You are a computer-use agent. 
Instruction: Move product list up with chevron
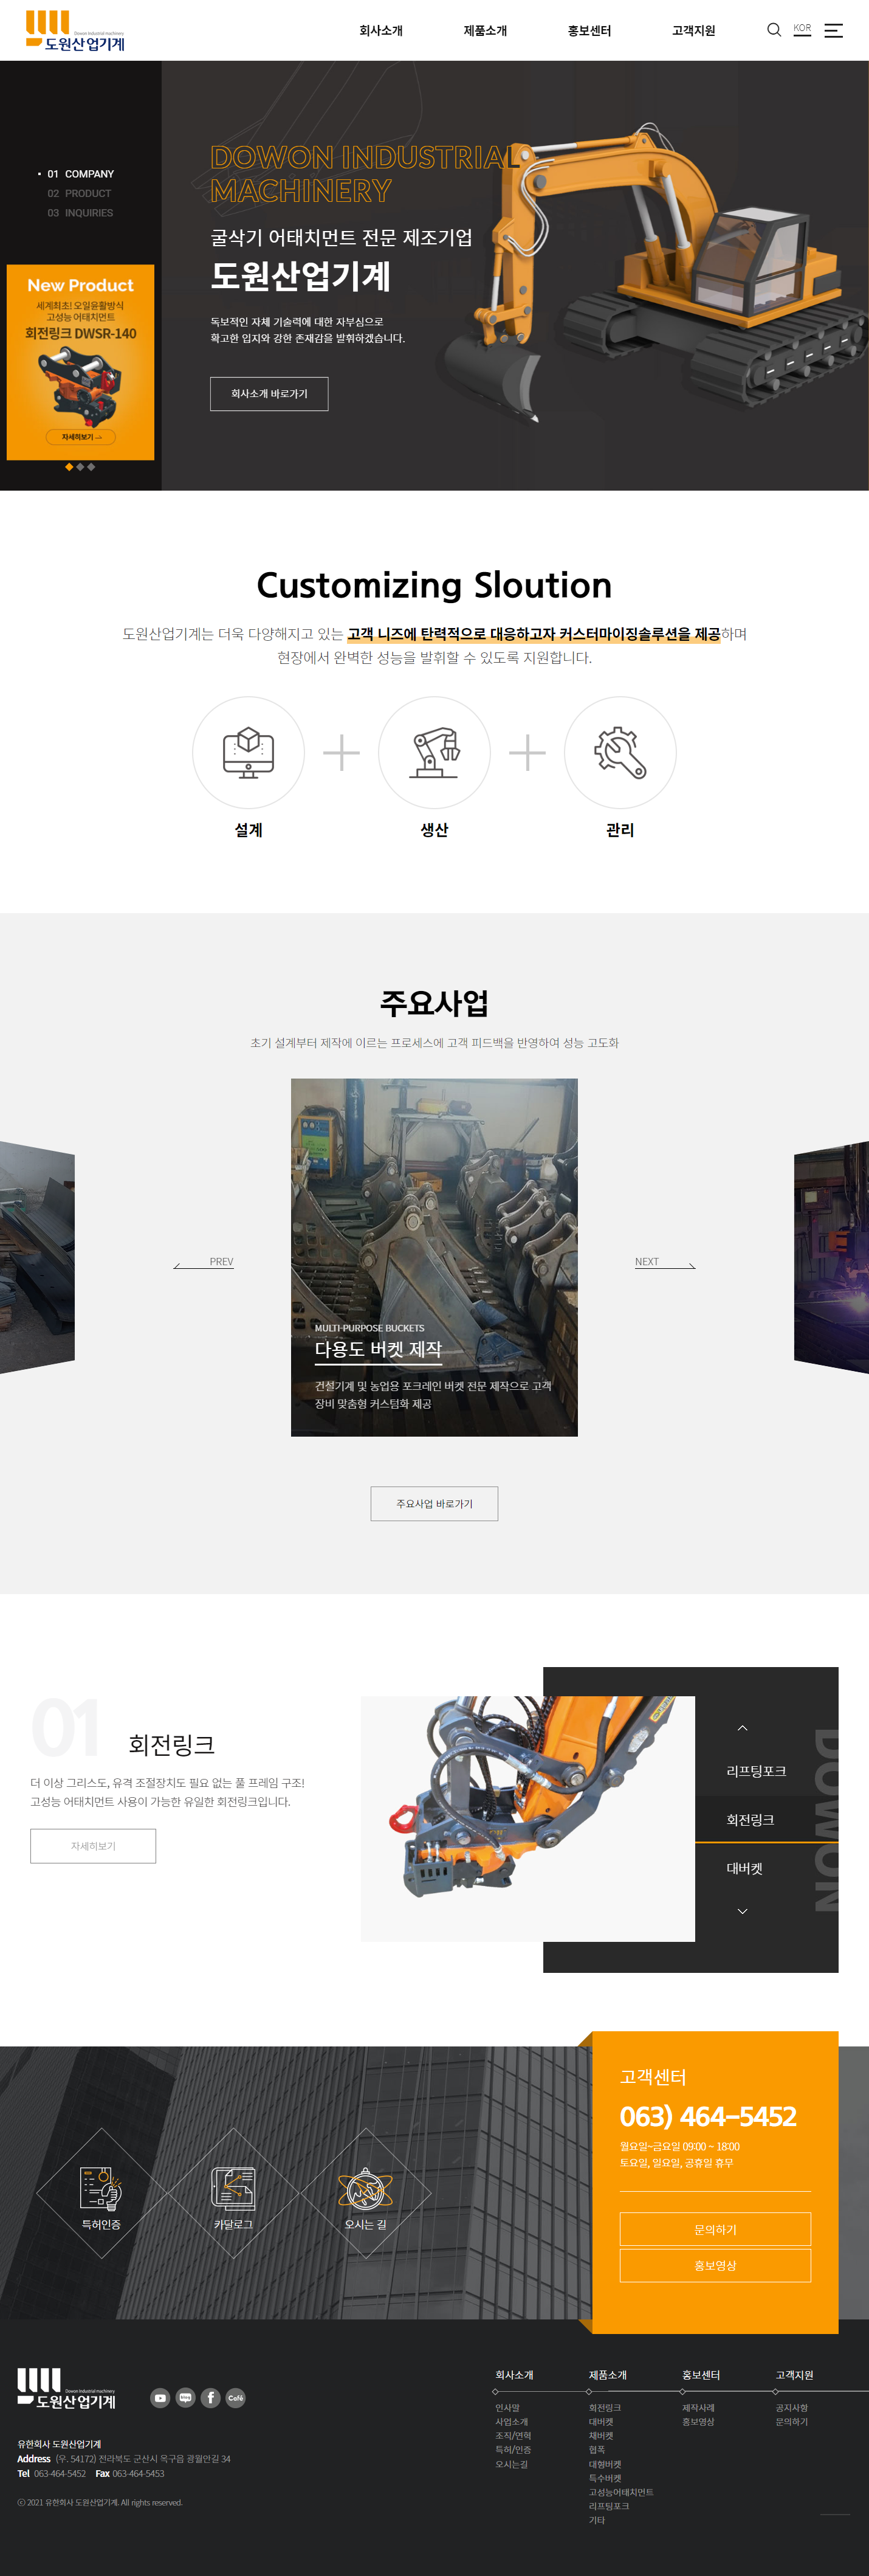coord(742,1728)
